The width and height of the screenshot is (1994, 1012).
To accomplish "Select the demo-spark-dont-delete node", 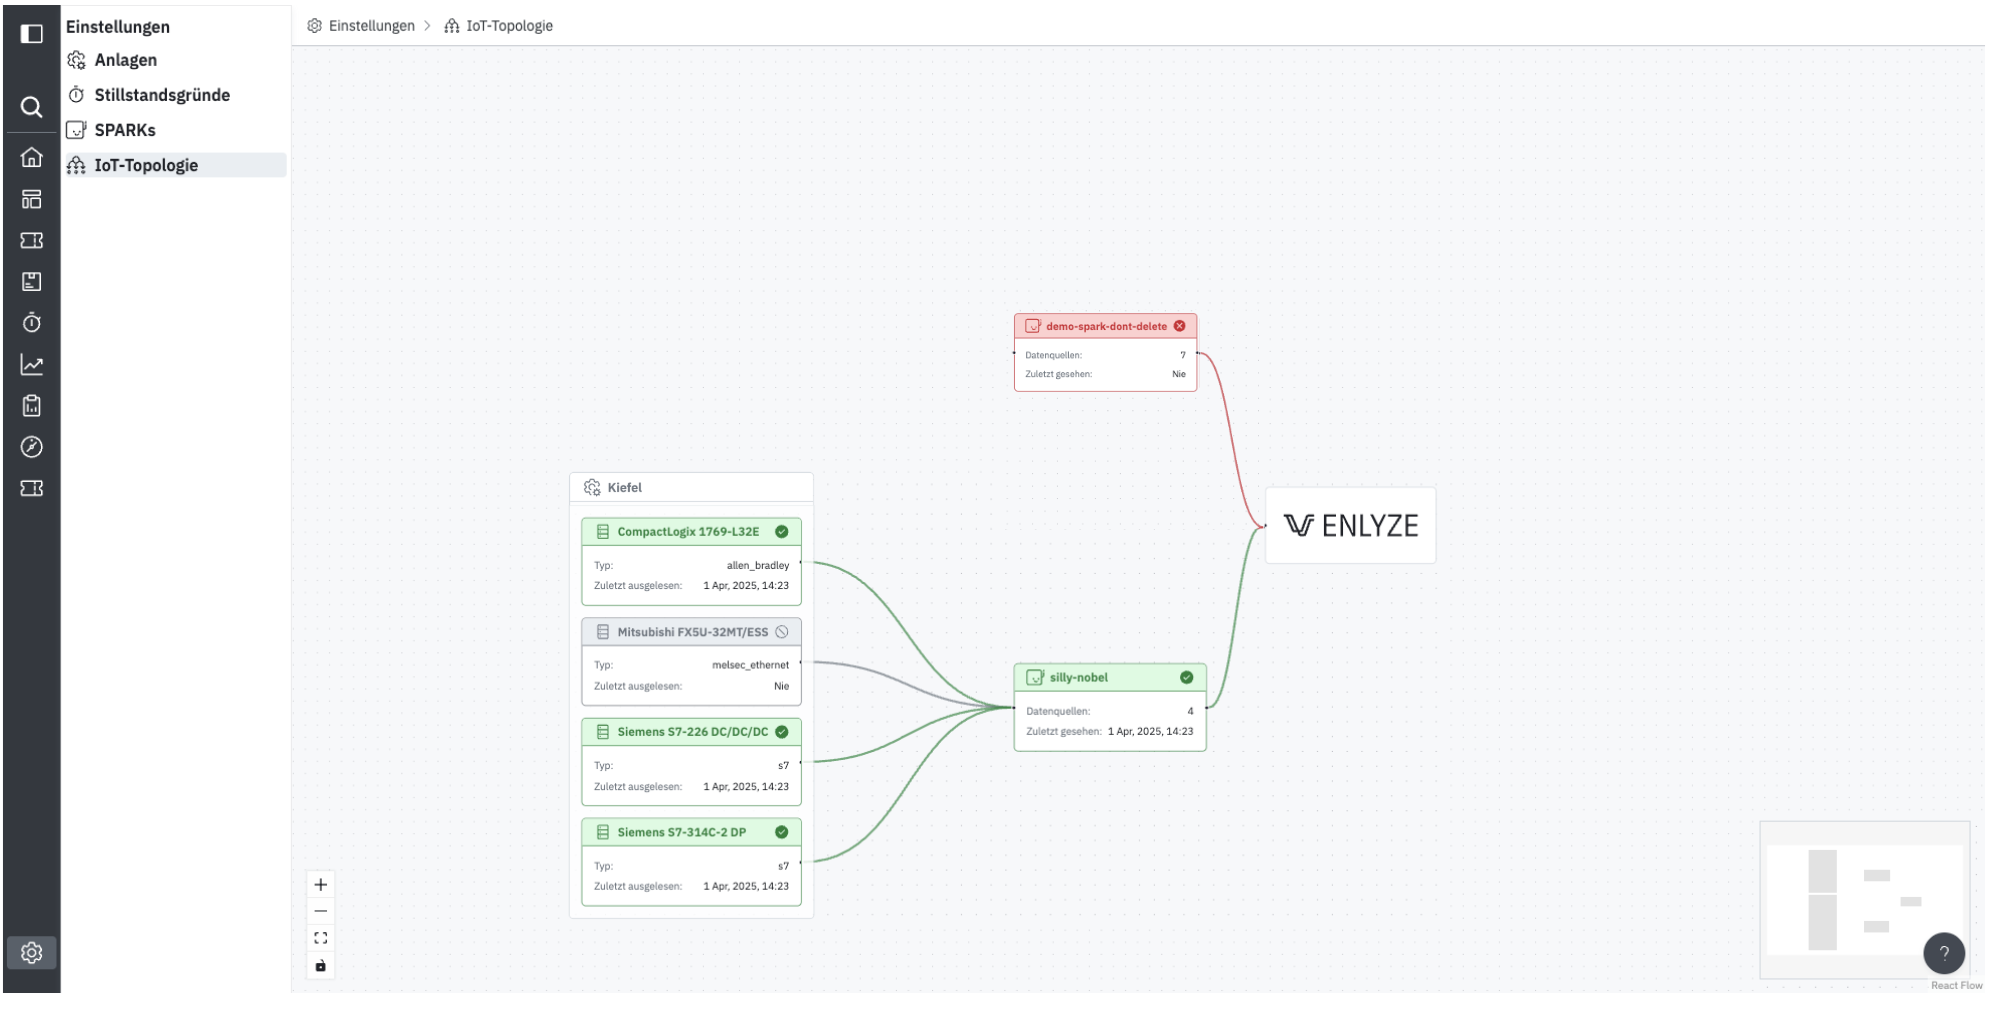I will pyautogui.click(x=1105, y=327).
